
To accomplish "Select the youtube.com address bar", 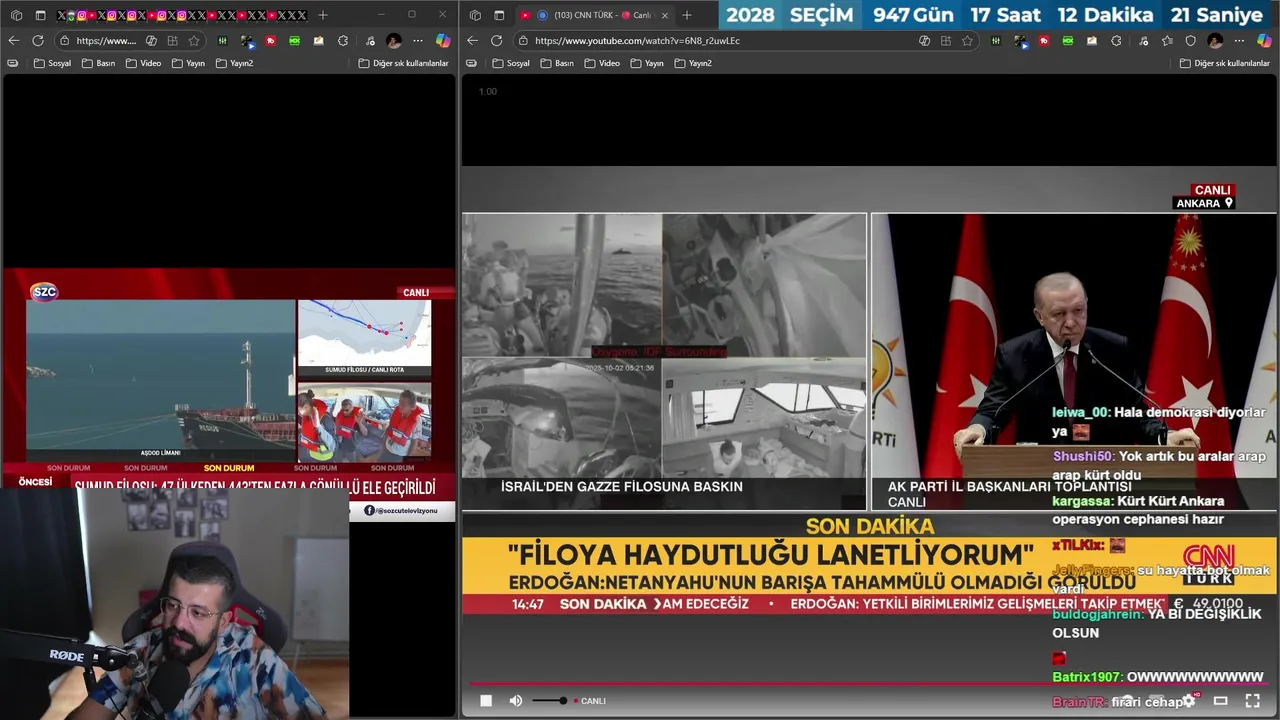I will pyautogui.click(x=720, y=41).
